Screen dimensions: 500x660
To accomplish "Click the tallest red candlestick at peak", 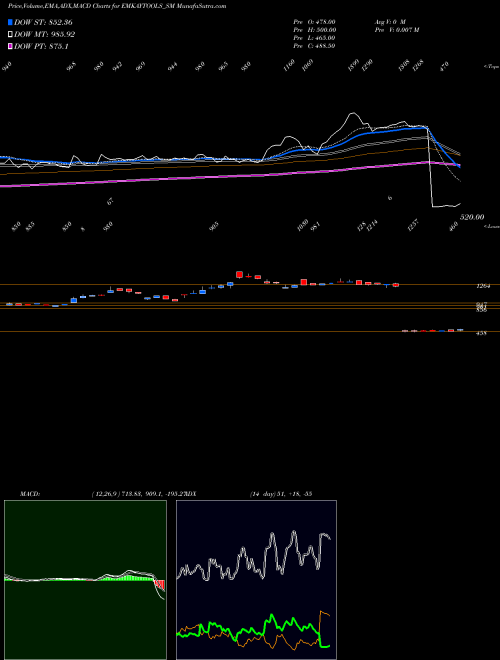I will (239, 274).
